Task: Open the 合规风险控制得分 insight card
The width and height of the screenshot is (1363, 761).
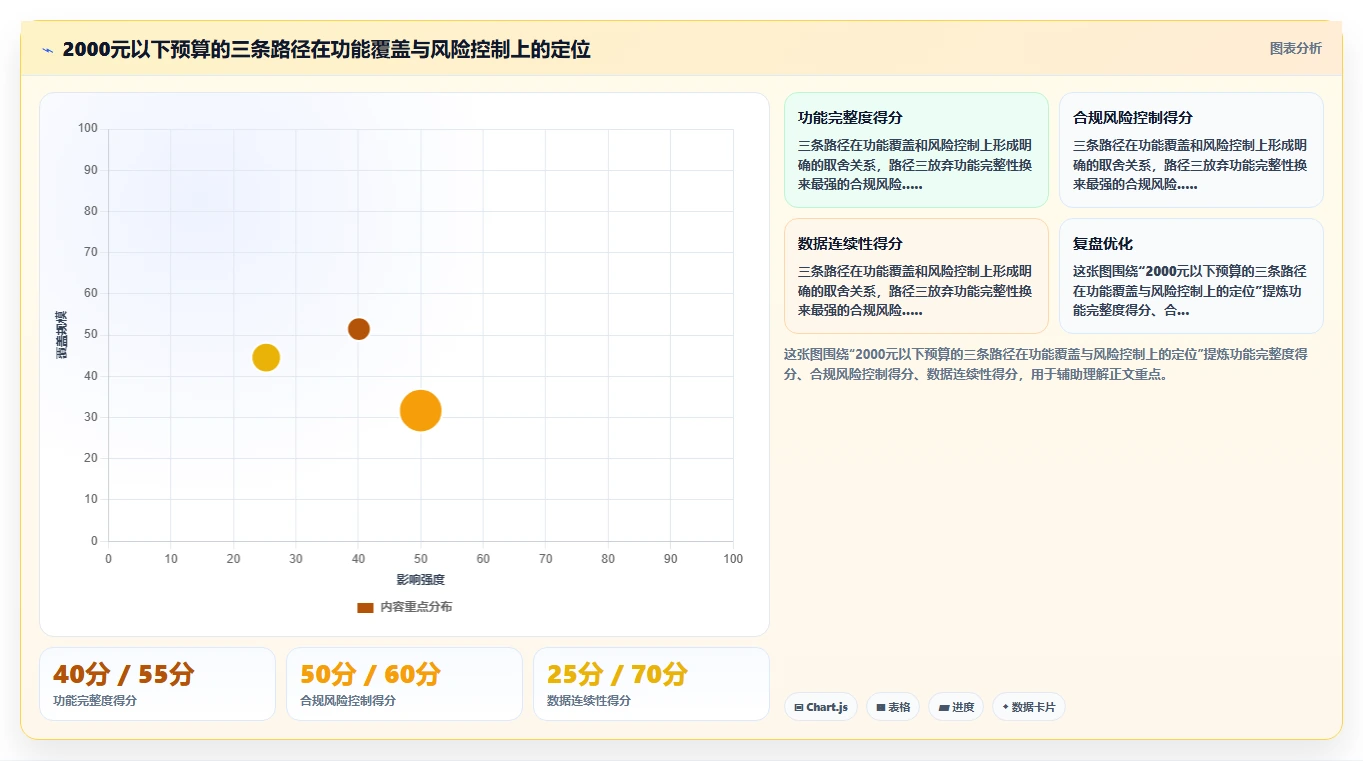Action: pyautogui.click(x=1191, y=150)
